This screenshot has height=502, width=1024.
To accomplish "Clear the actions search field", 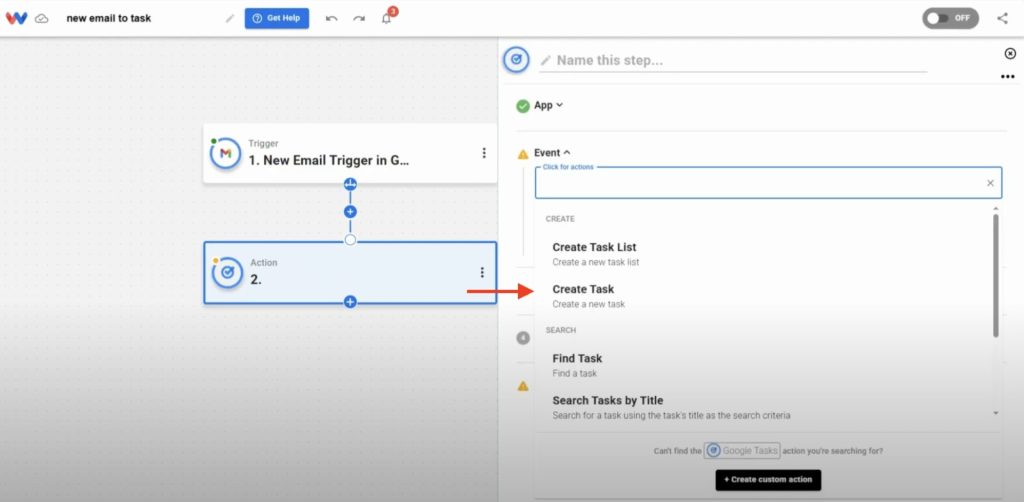I will coord(990,183).
